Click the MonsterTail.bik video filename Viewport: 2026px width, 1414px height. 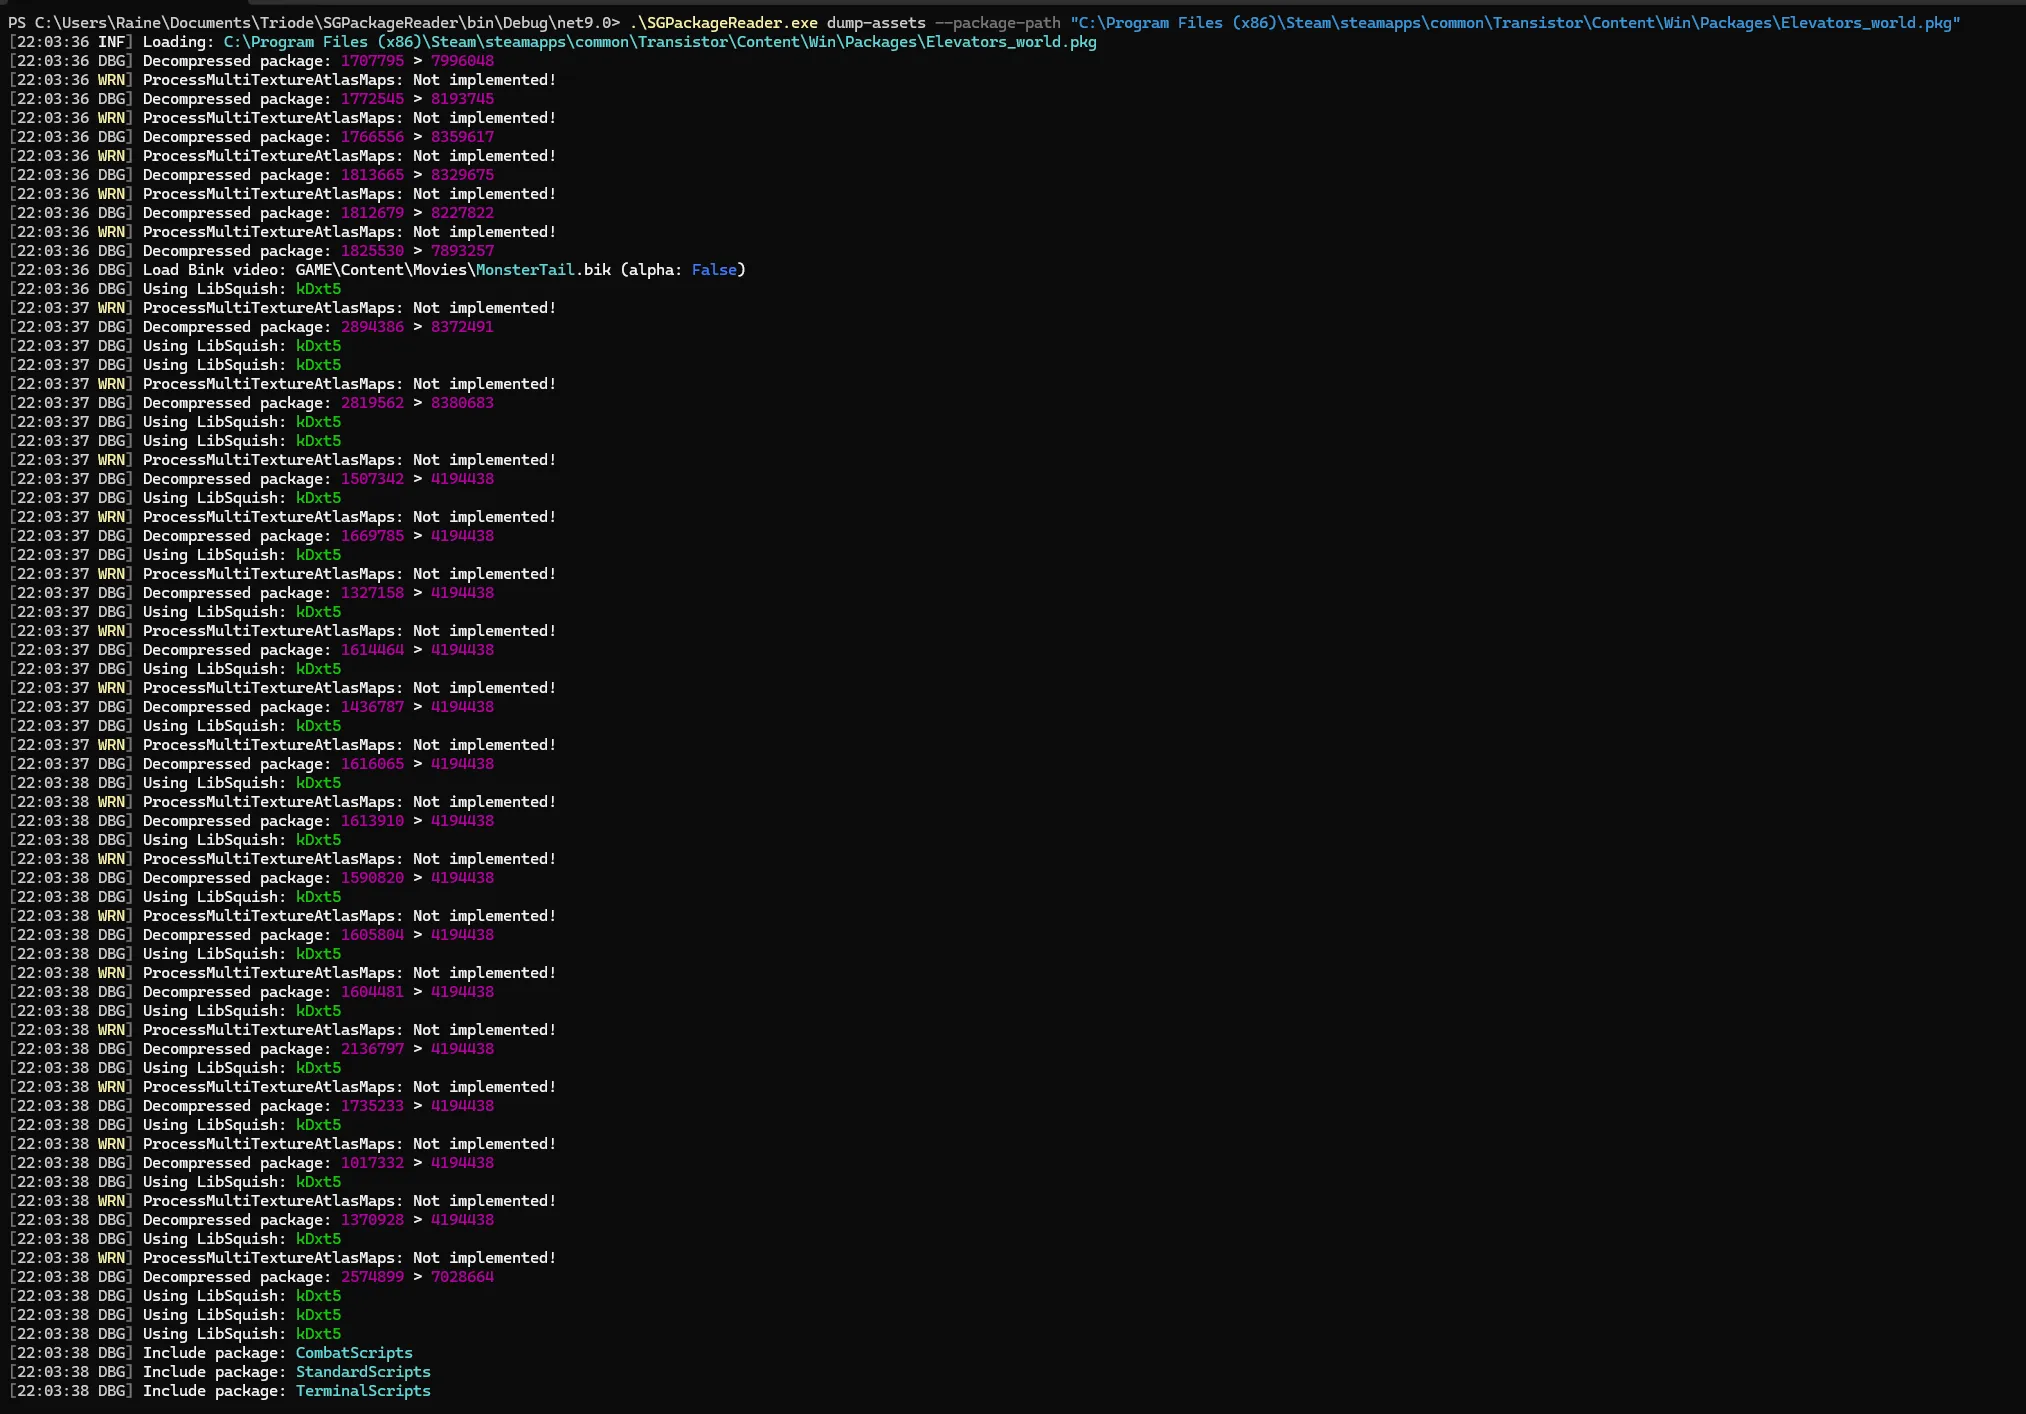click(x=526, y=270)
